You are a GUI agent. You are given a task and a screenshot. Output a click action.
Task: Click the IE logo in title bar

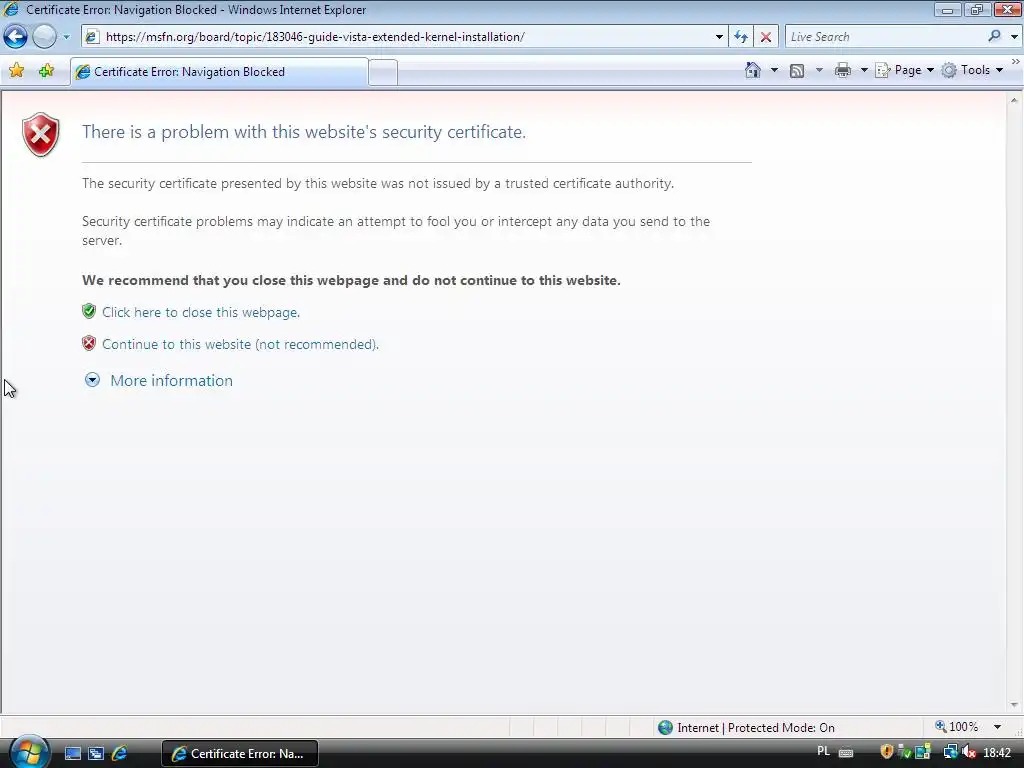[x=11, y=9]
